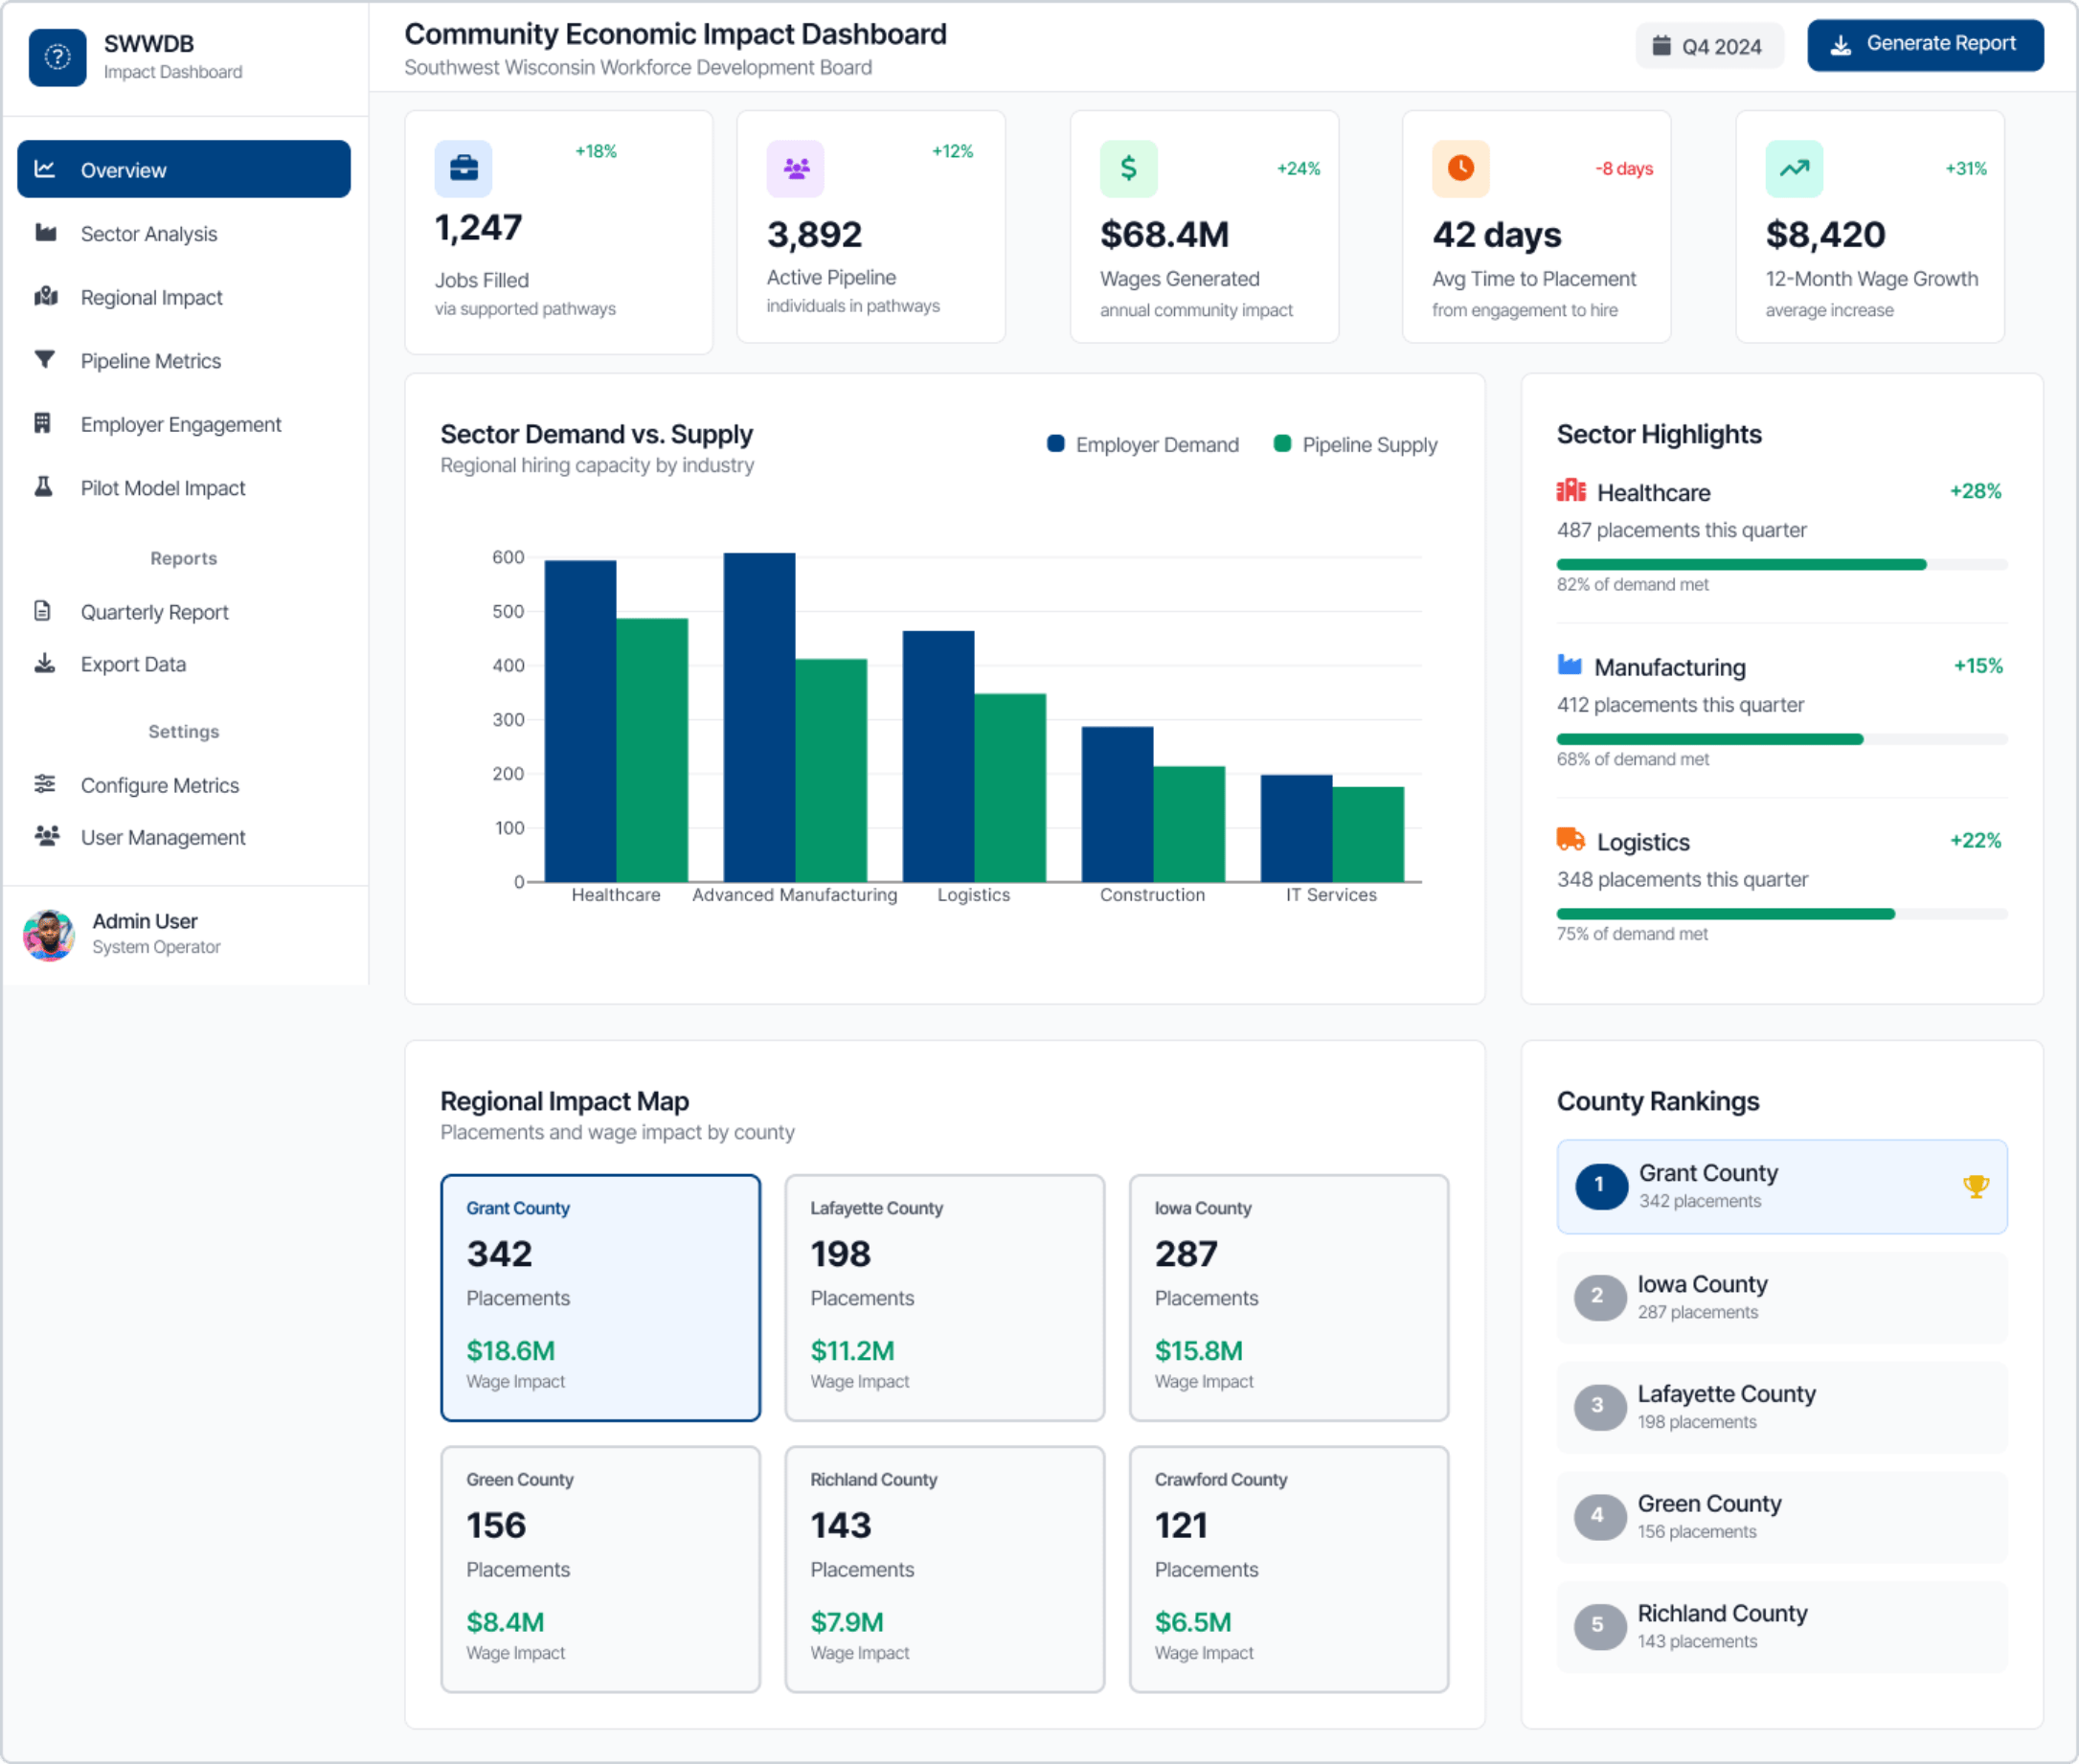Image resolution: width=2079 pixels, height=1764 pixels.
Task: Click the trophy icon on Grant County ranking
Action: (1975, 1186)
